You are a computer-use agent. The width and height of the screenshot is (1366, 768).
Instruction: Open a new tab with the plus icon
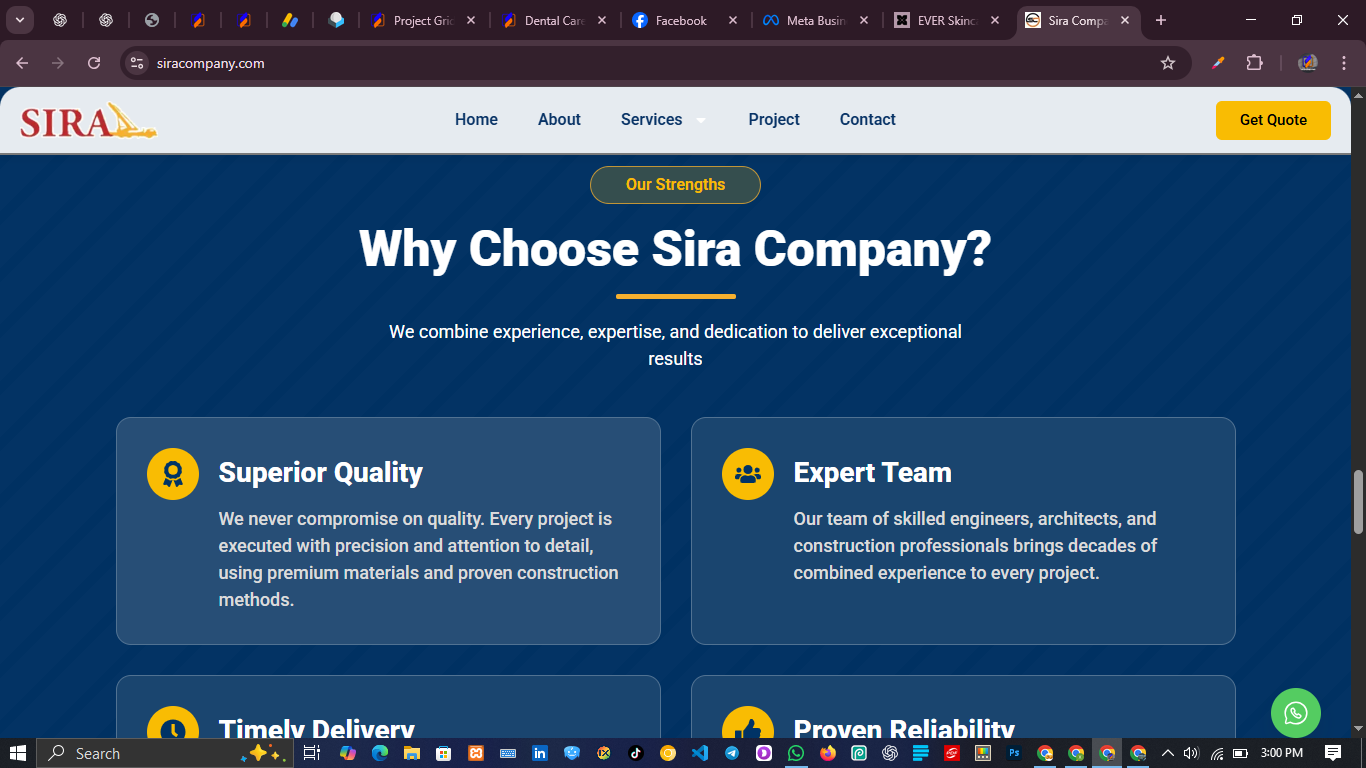[x=1160, y=20]
